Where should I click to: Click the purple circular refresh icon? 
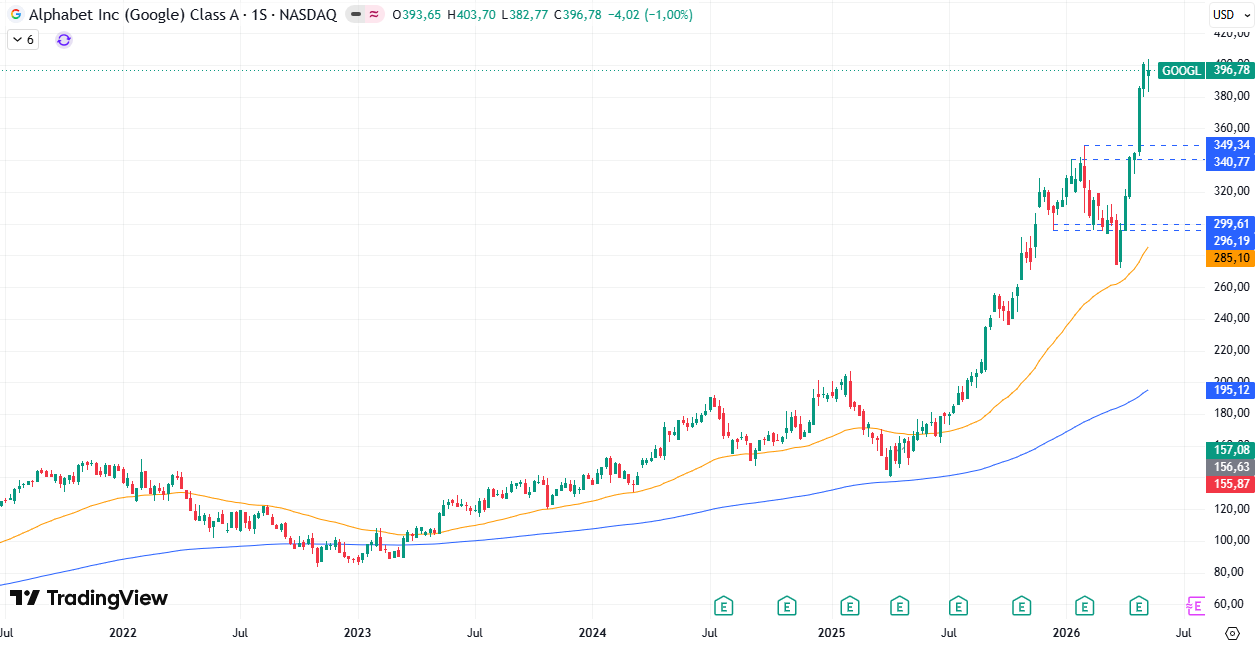click(64, 40)
